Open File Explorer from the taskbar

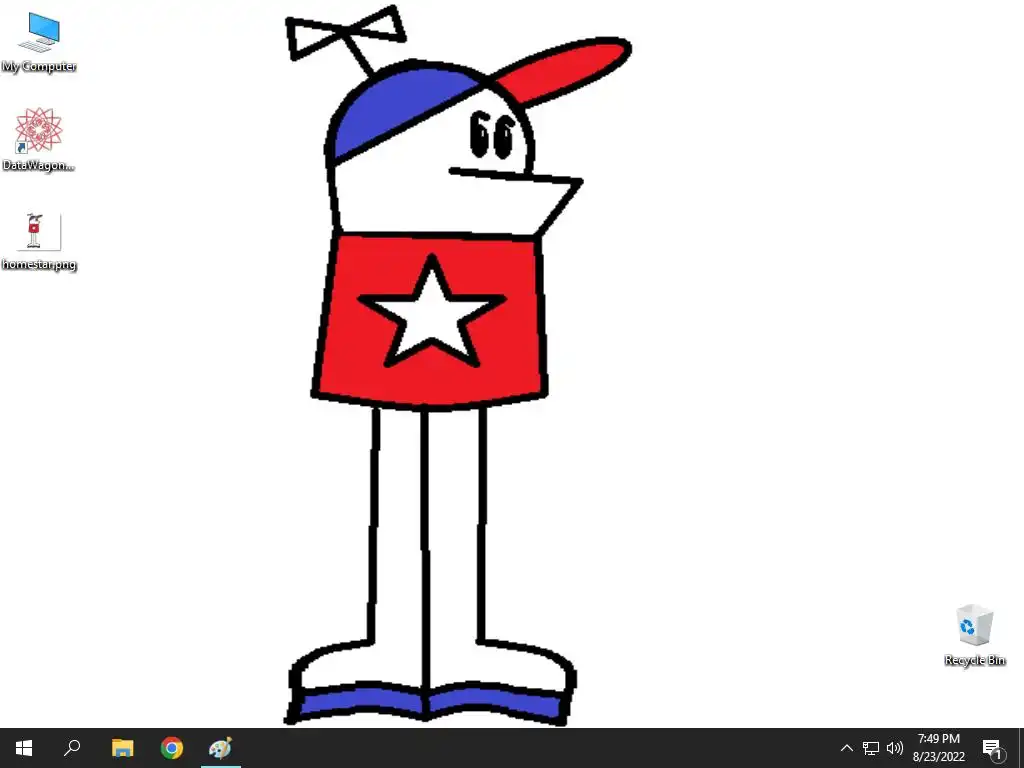pyautogui.click(x=122, y=748)
